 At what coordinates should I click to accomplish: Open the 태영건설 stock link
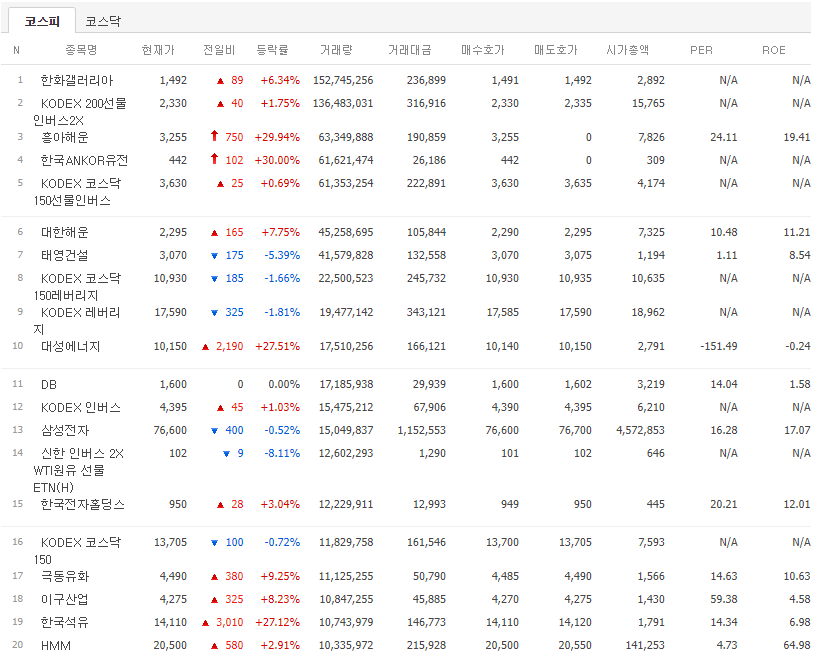click(x=65, y=255)
